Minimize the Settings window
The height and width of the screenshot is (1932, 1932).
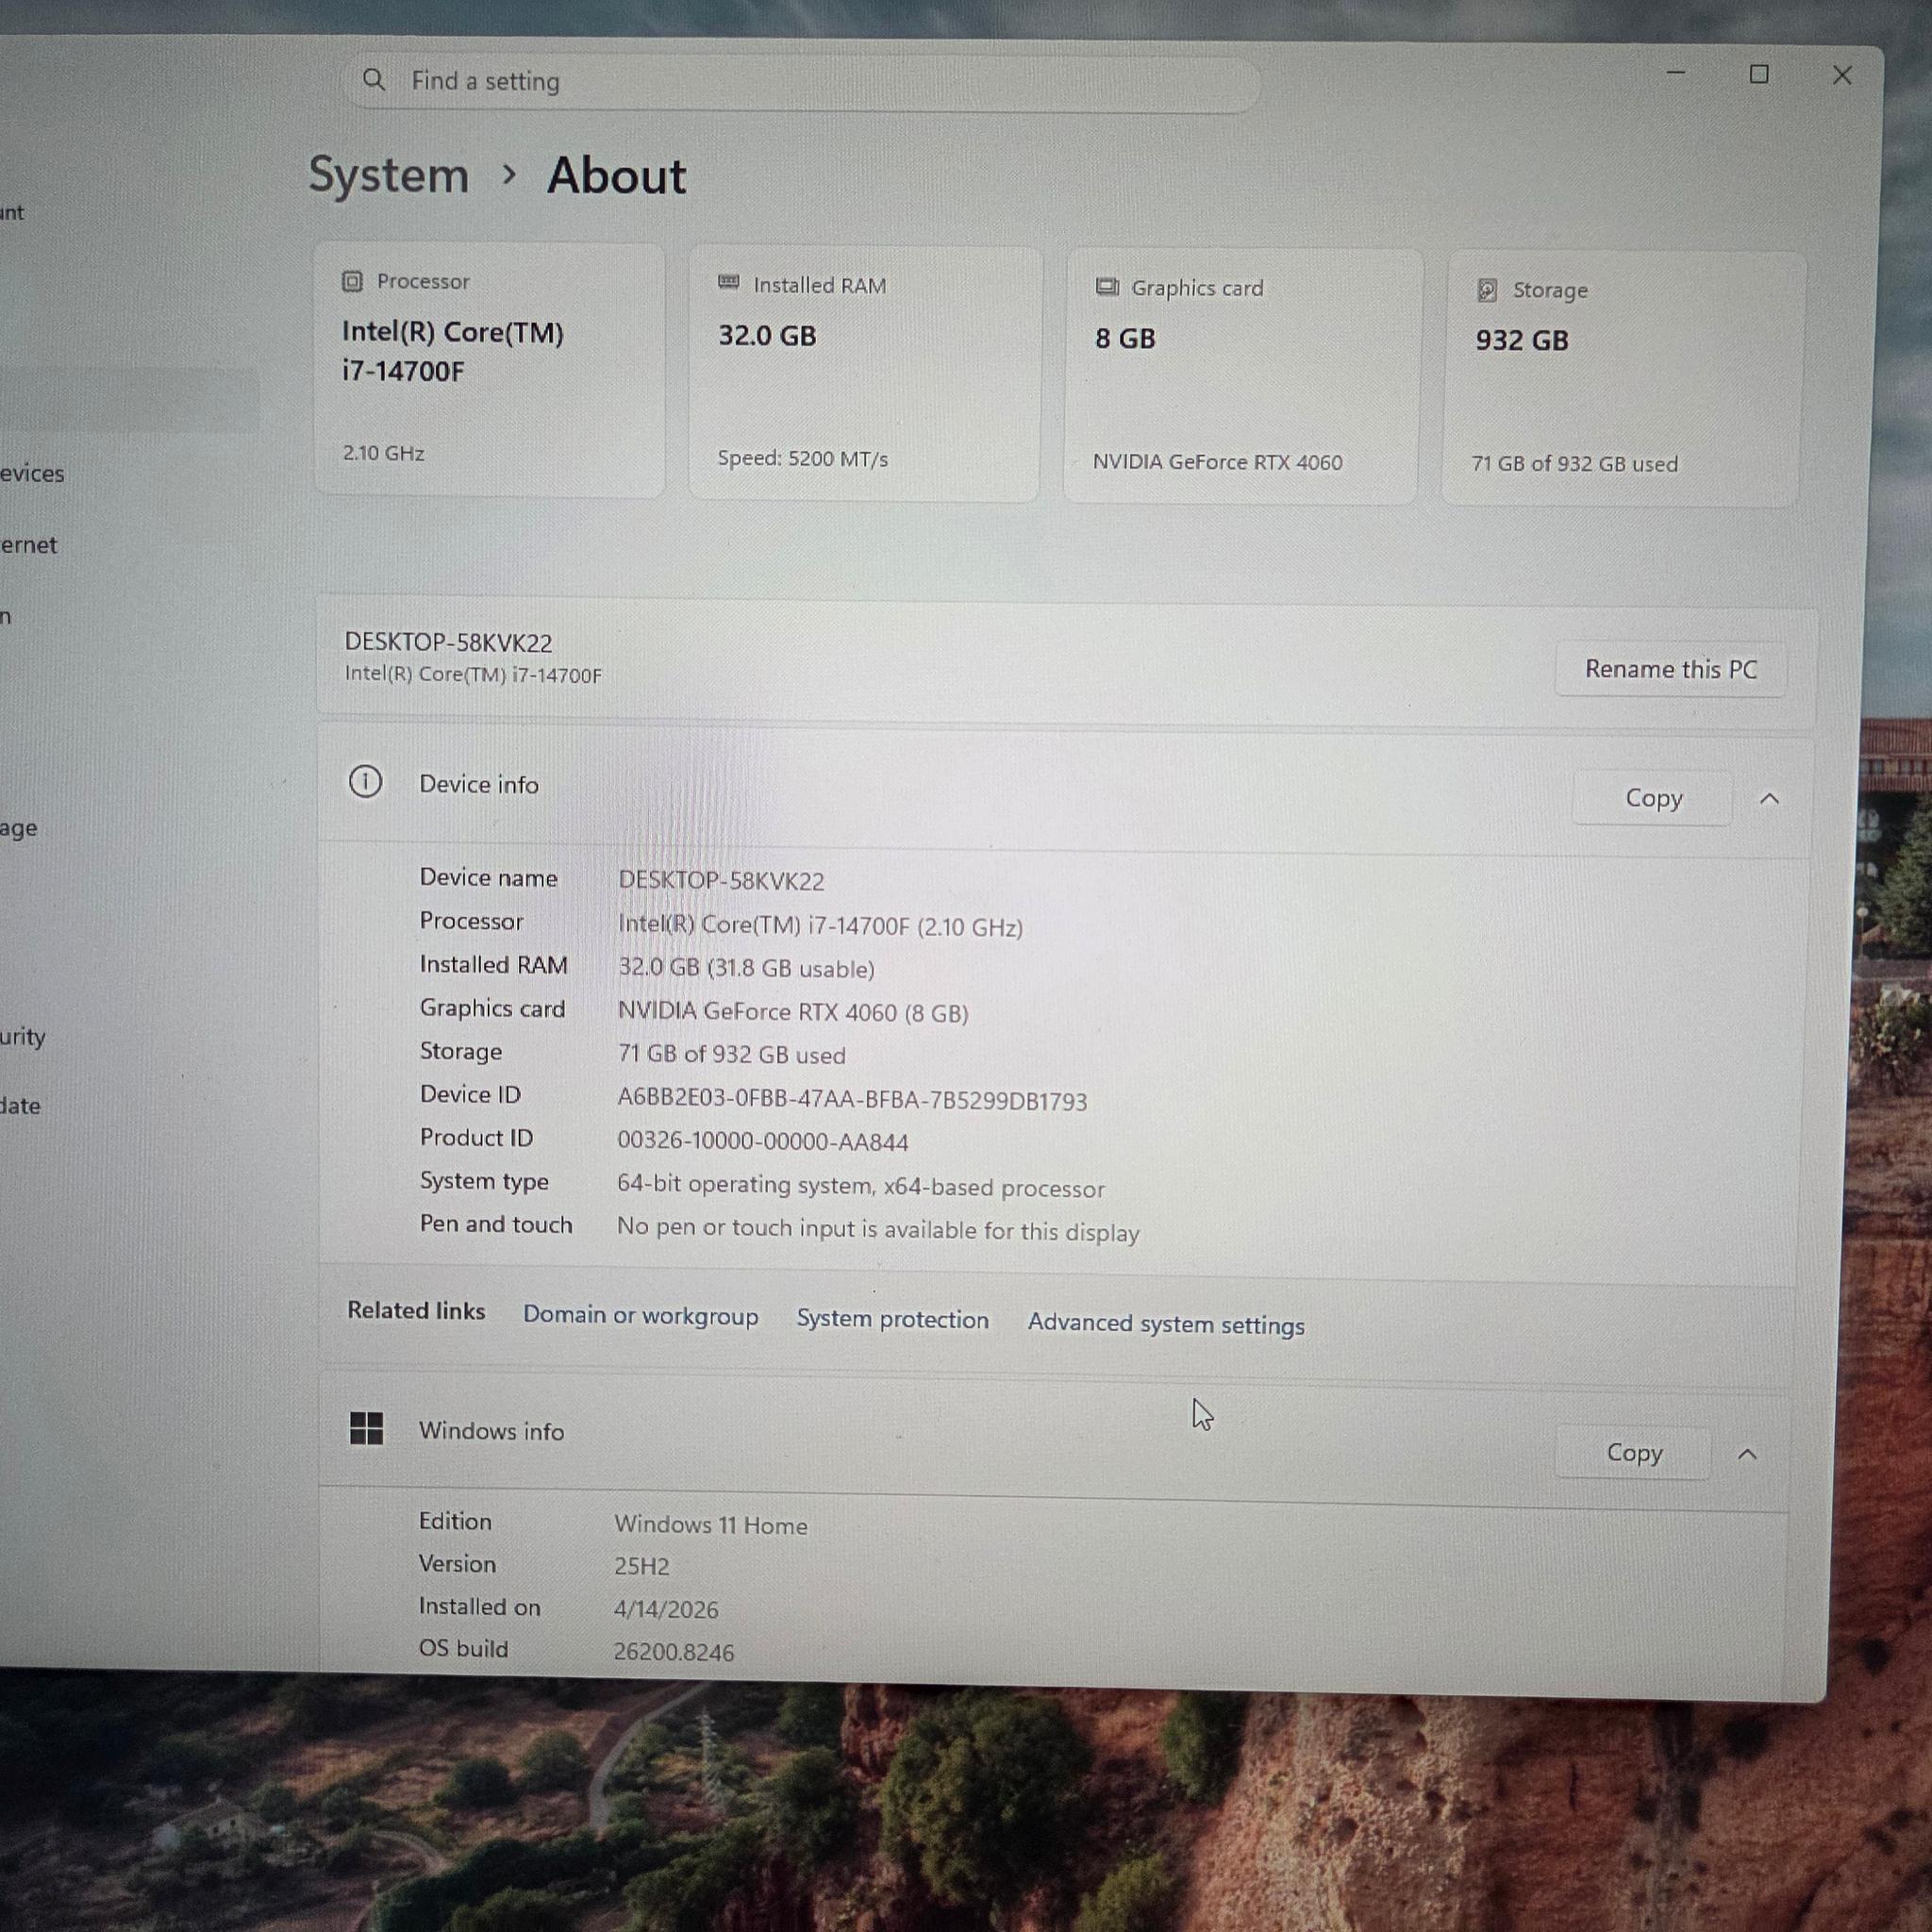click(x=1676, y=73)
